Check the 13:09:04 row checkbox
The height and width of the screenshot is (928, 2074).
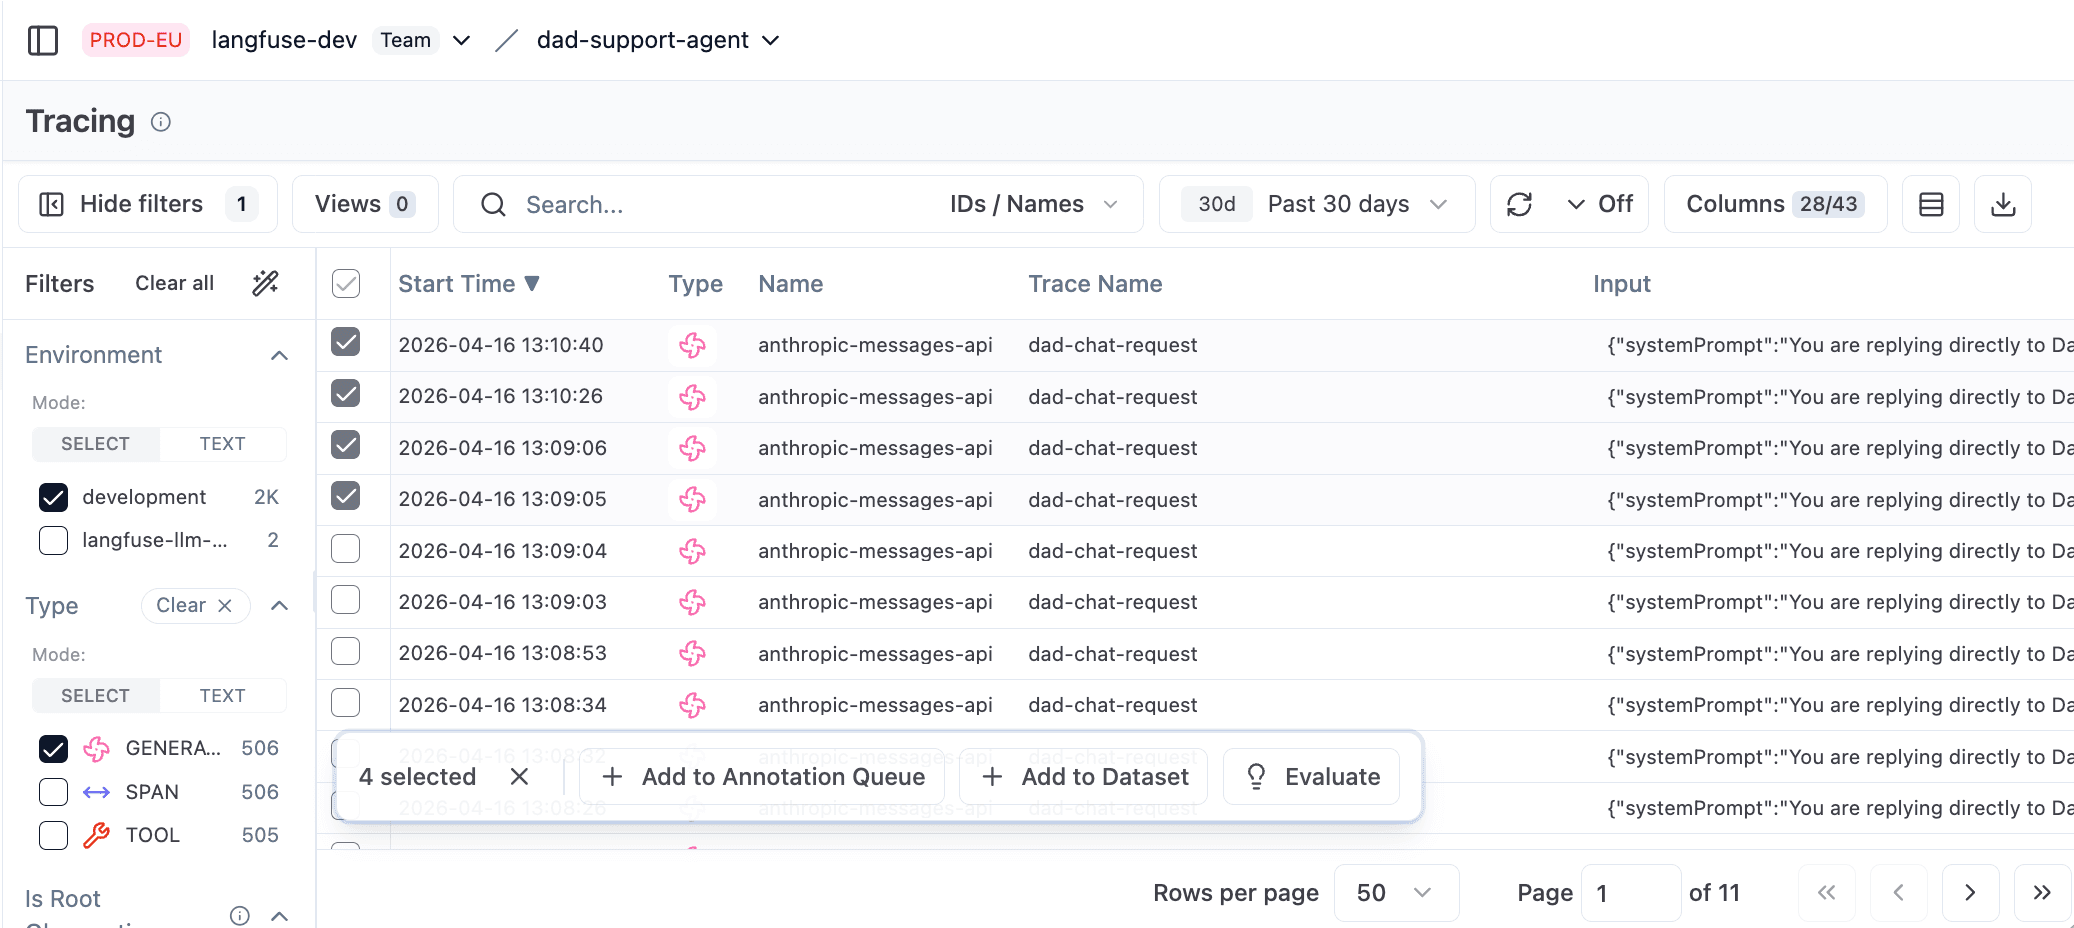point(346,549)
